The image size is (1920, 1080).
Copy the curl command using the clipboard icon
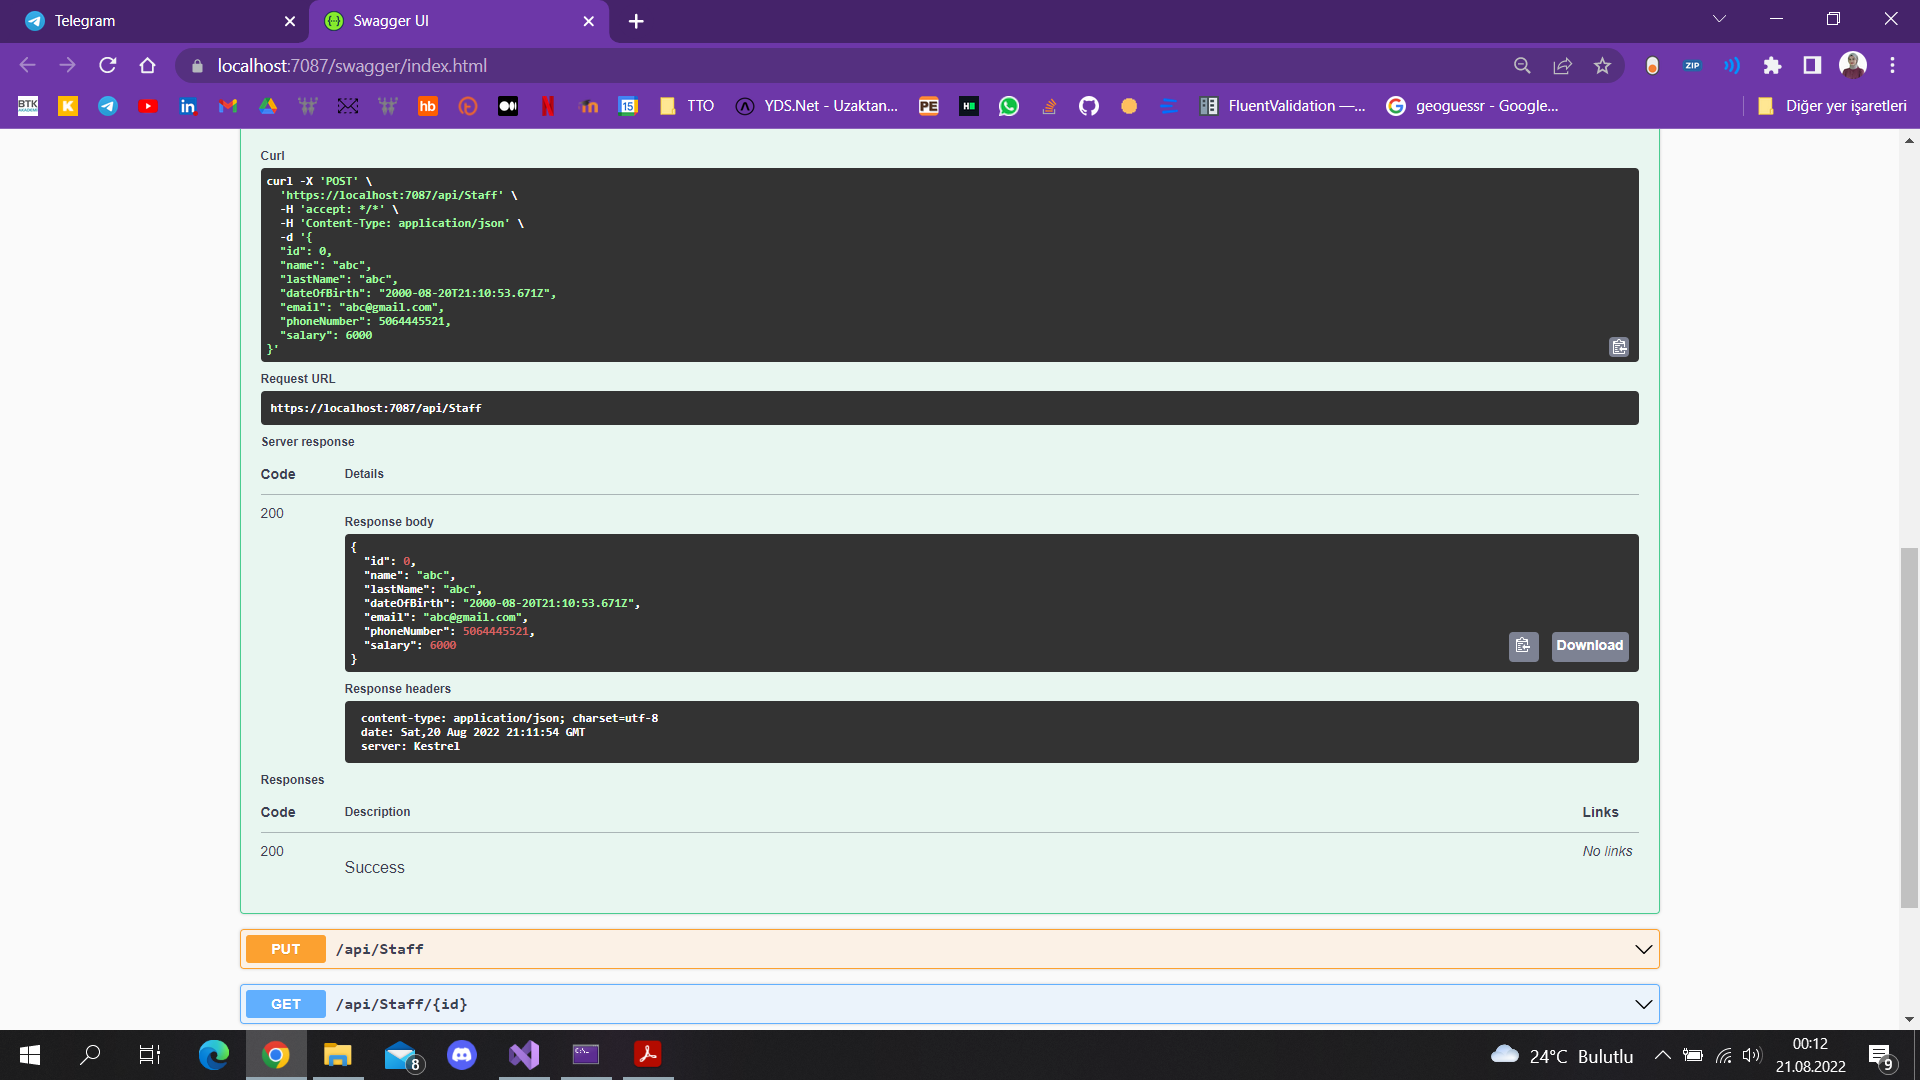coord(1620,347)
